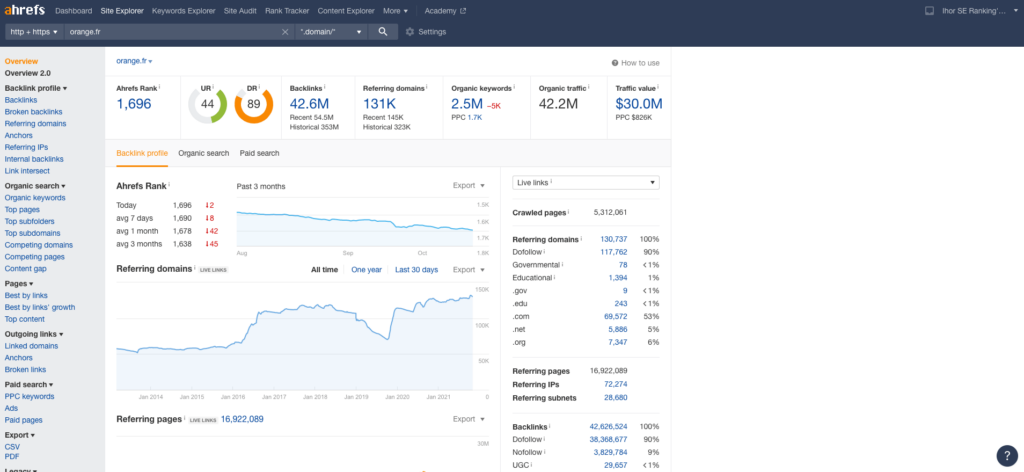Image resolution: width=1024 pixels, height=472 pixels.
Task: Open Rank Tracker in top navigation
Action: pyautogui.click(x=287, y=11)
